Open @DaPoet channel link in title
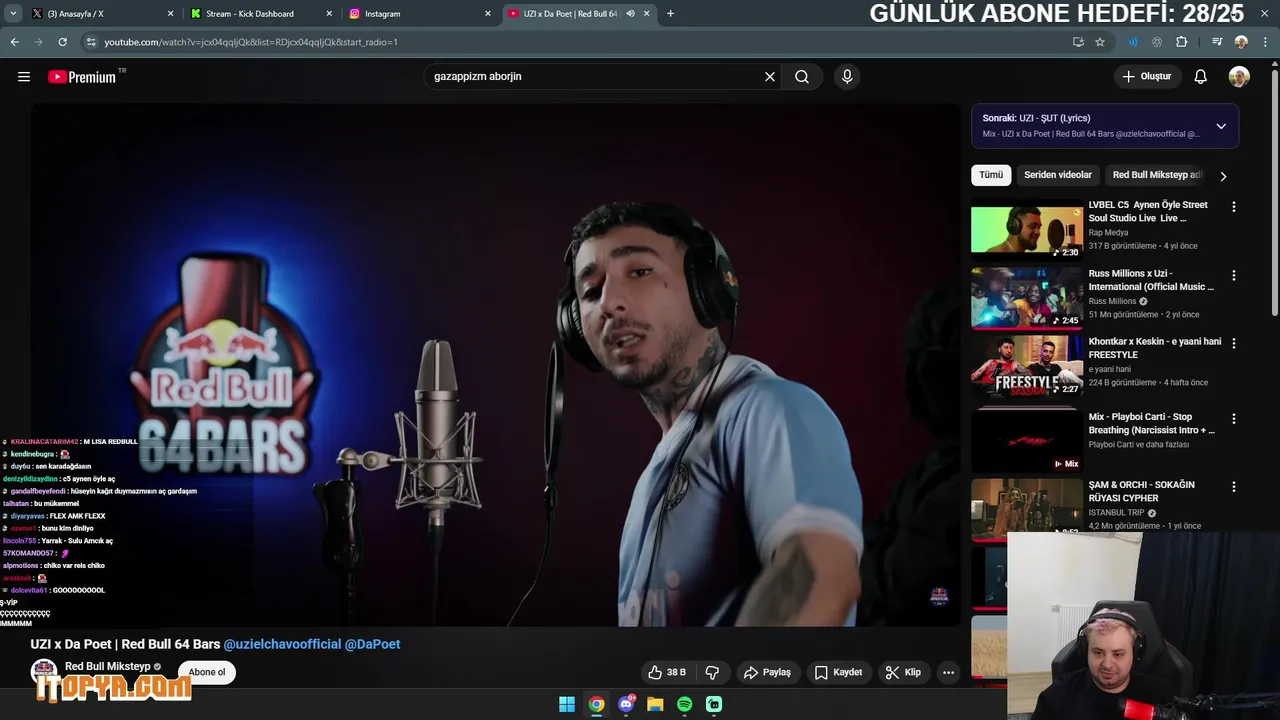 372,644
